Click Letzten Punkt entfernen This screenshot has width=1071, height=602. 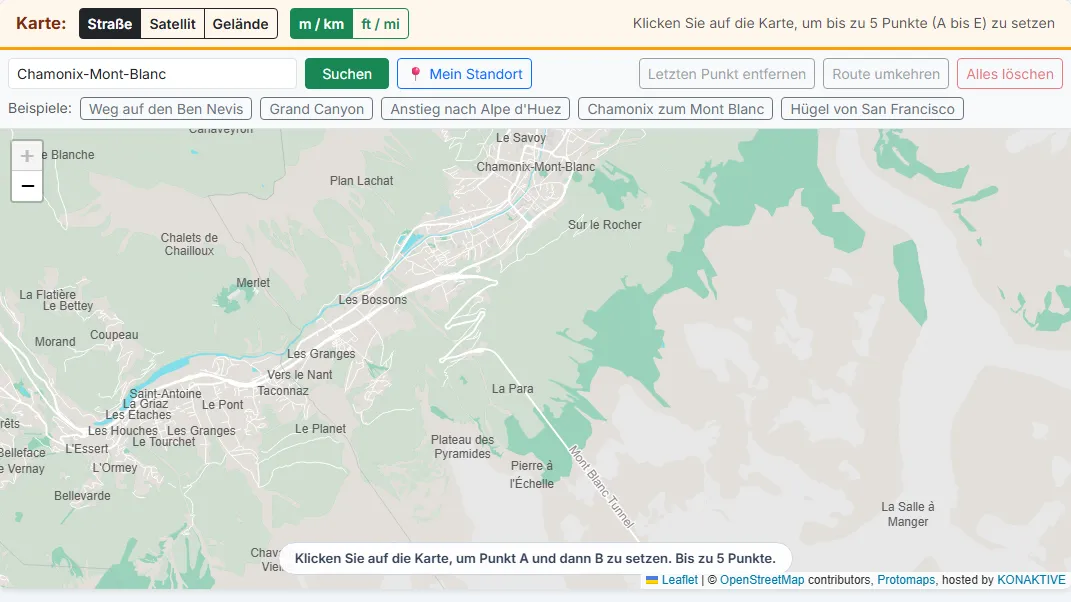coord(727,74)
